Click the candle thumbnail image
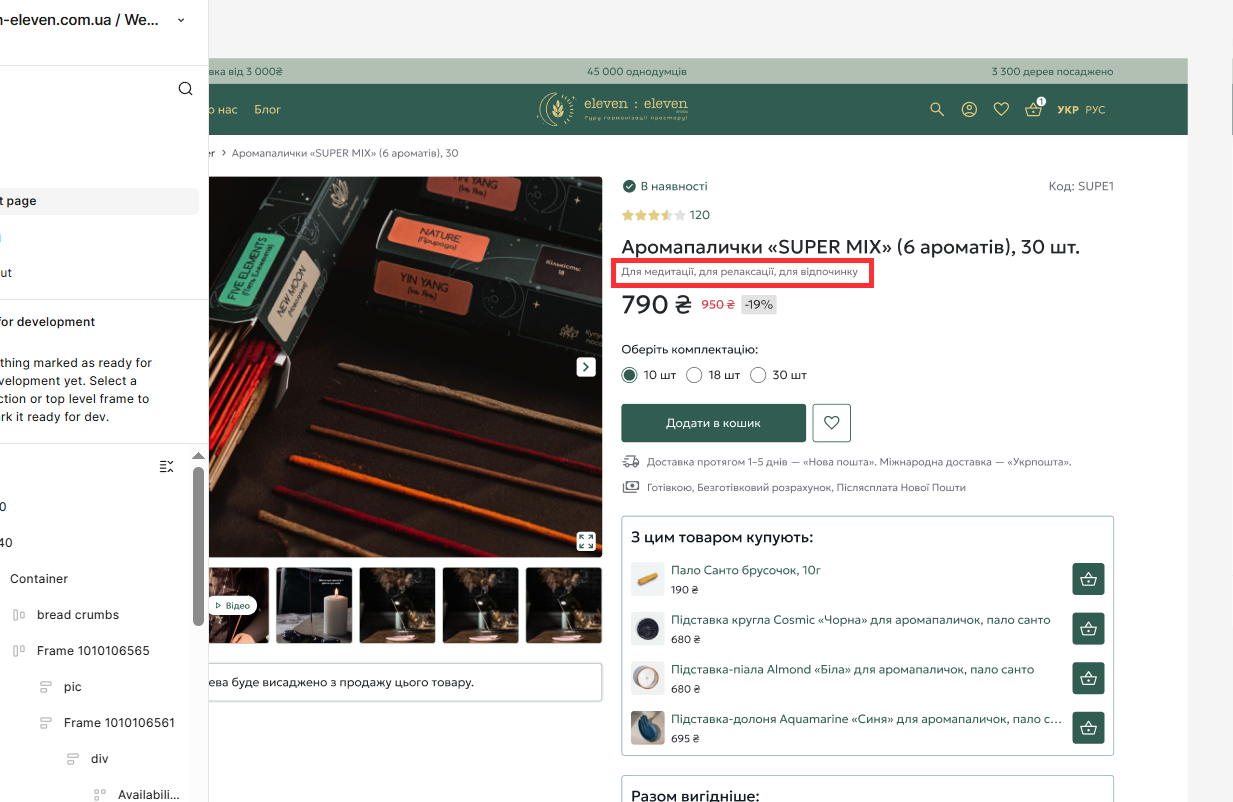Viewport: 1233px width, 802px height. tap(314, 605)
